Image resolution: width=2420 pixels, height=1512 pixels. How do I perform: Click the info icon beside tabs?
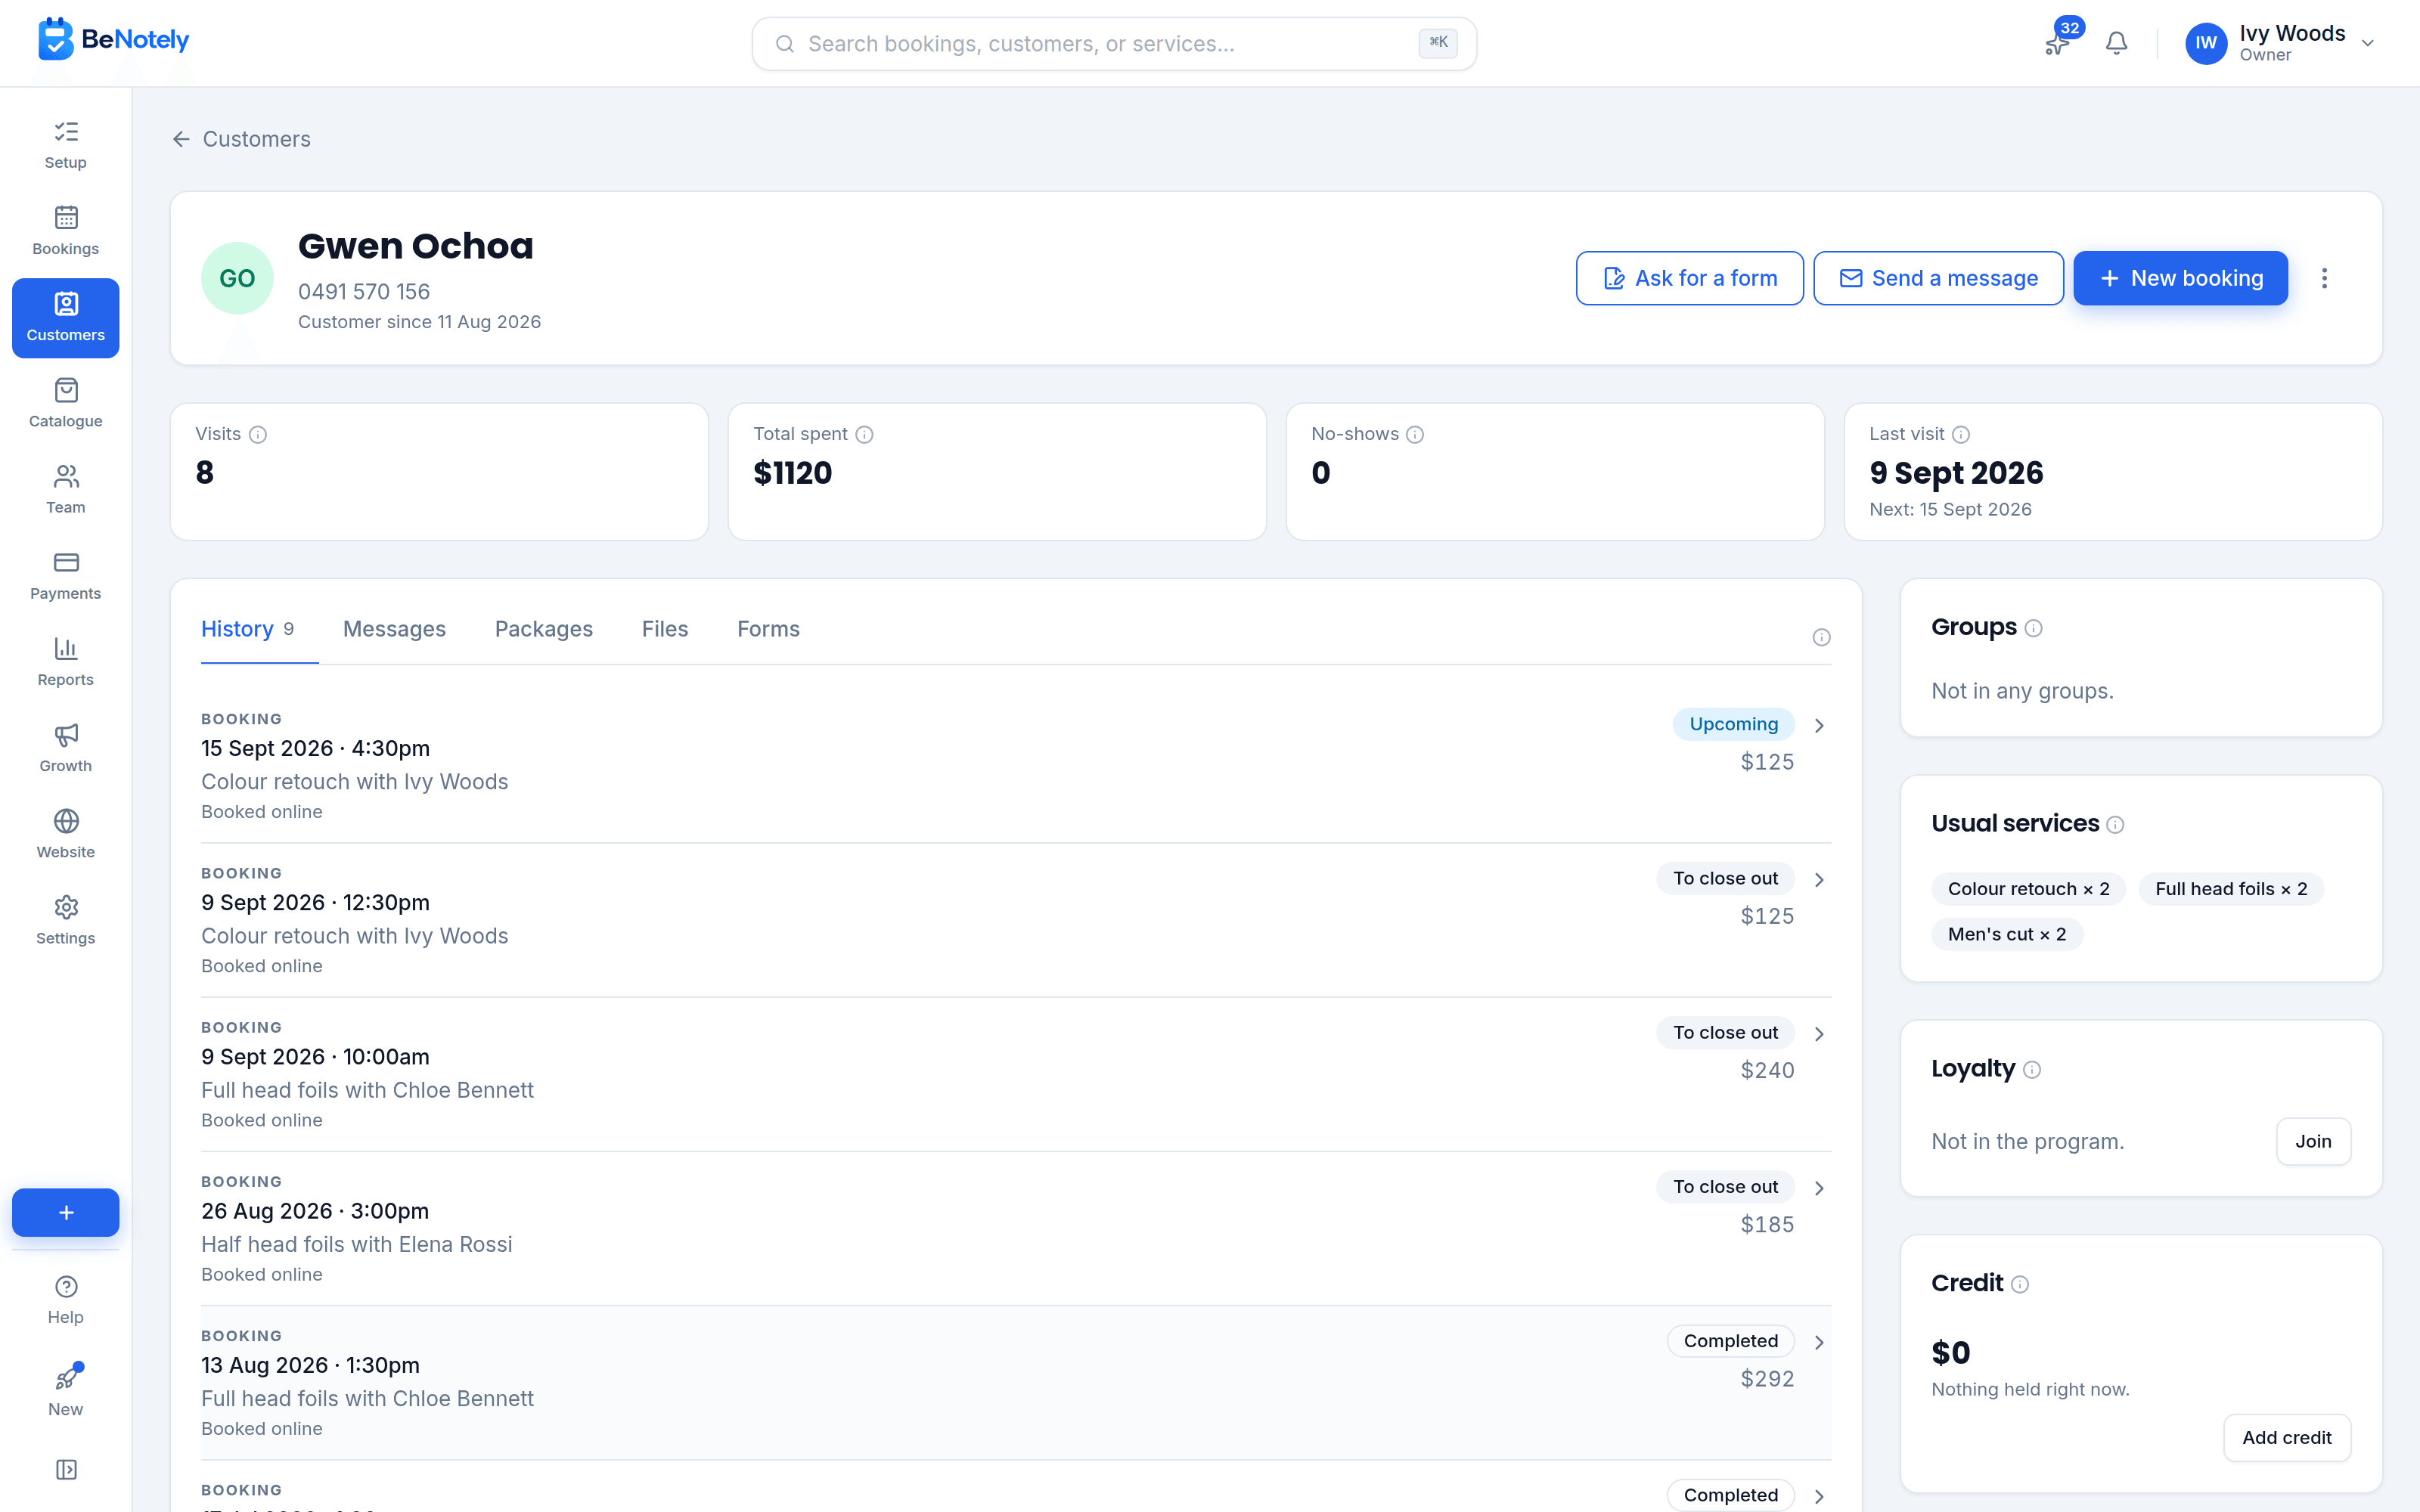click(1821, 637)
